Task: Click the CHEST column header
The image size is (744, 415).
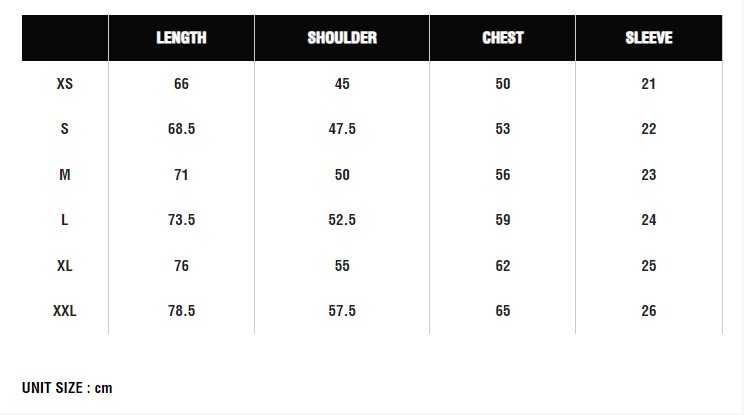Action: (x=502, y=38)
